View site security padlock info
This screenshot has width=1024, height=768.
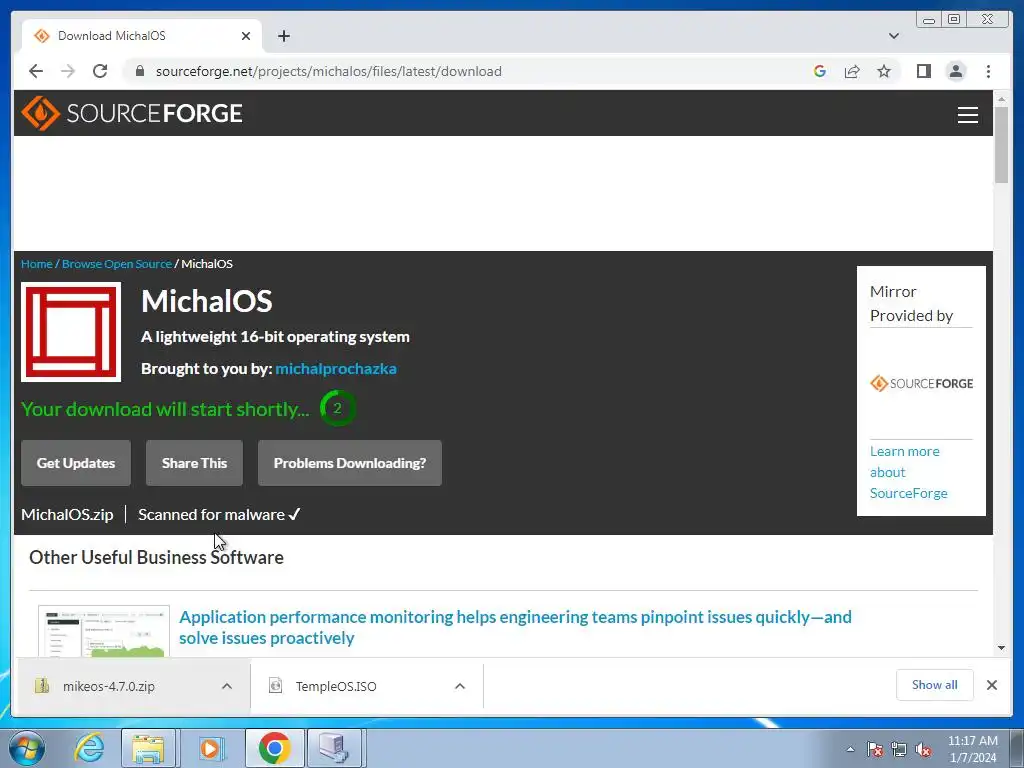(x=139, y=71)
